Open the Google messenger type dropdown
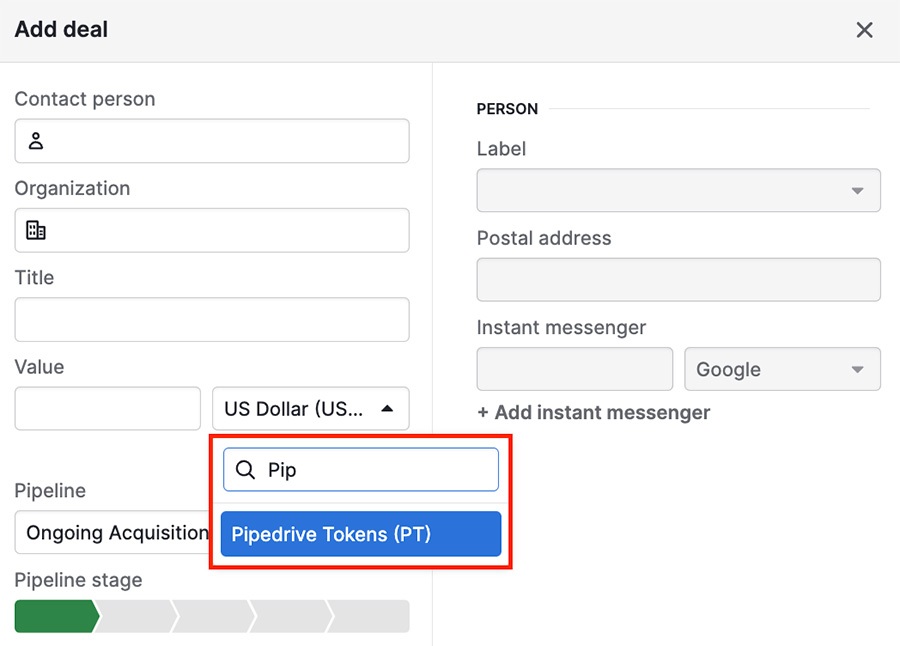Screen dimensions: 900x646 pos(782,369)
